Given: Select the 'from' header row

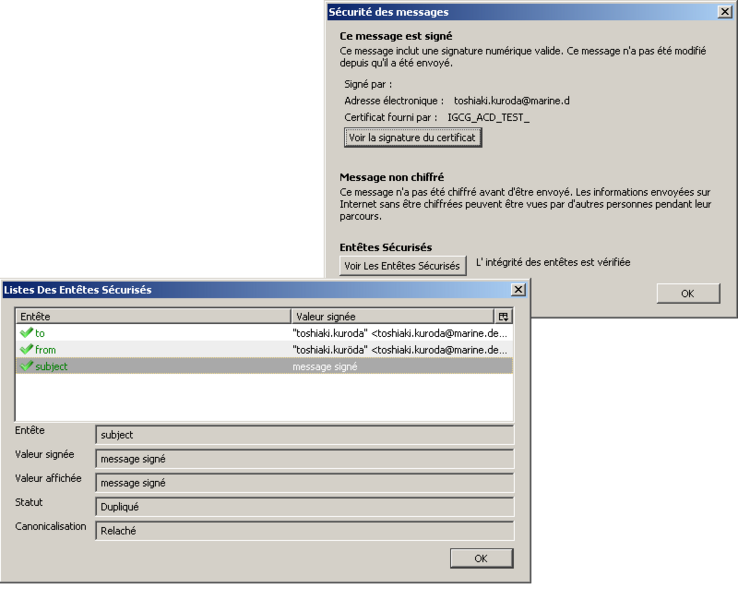Looking at the screenshot, I should pos(265,350).
